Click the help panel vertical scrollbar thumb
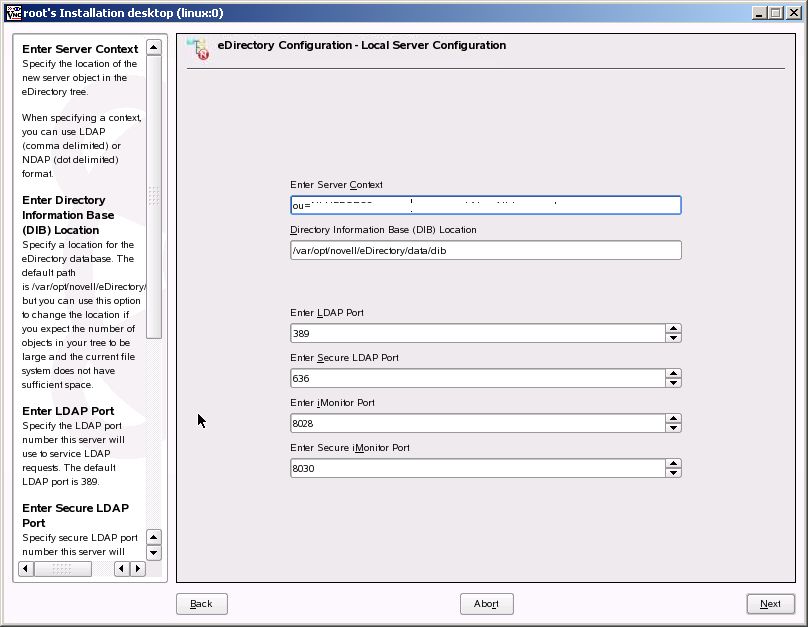 point(154,197)
